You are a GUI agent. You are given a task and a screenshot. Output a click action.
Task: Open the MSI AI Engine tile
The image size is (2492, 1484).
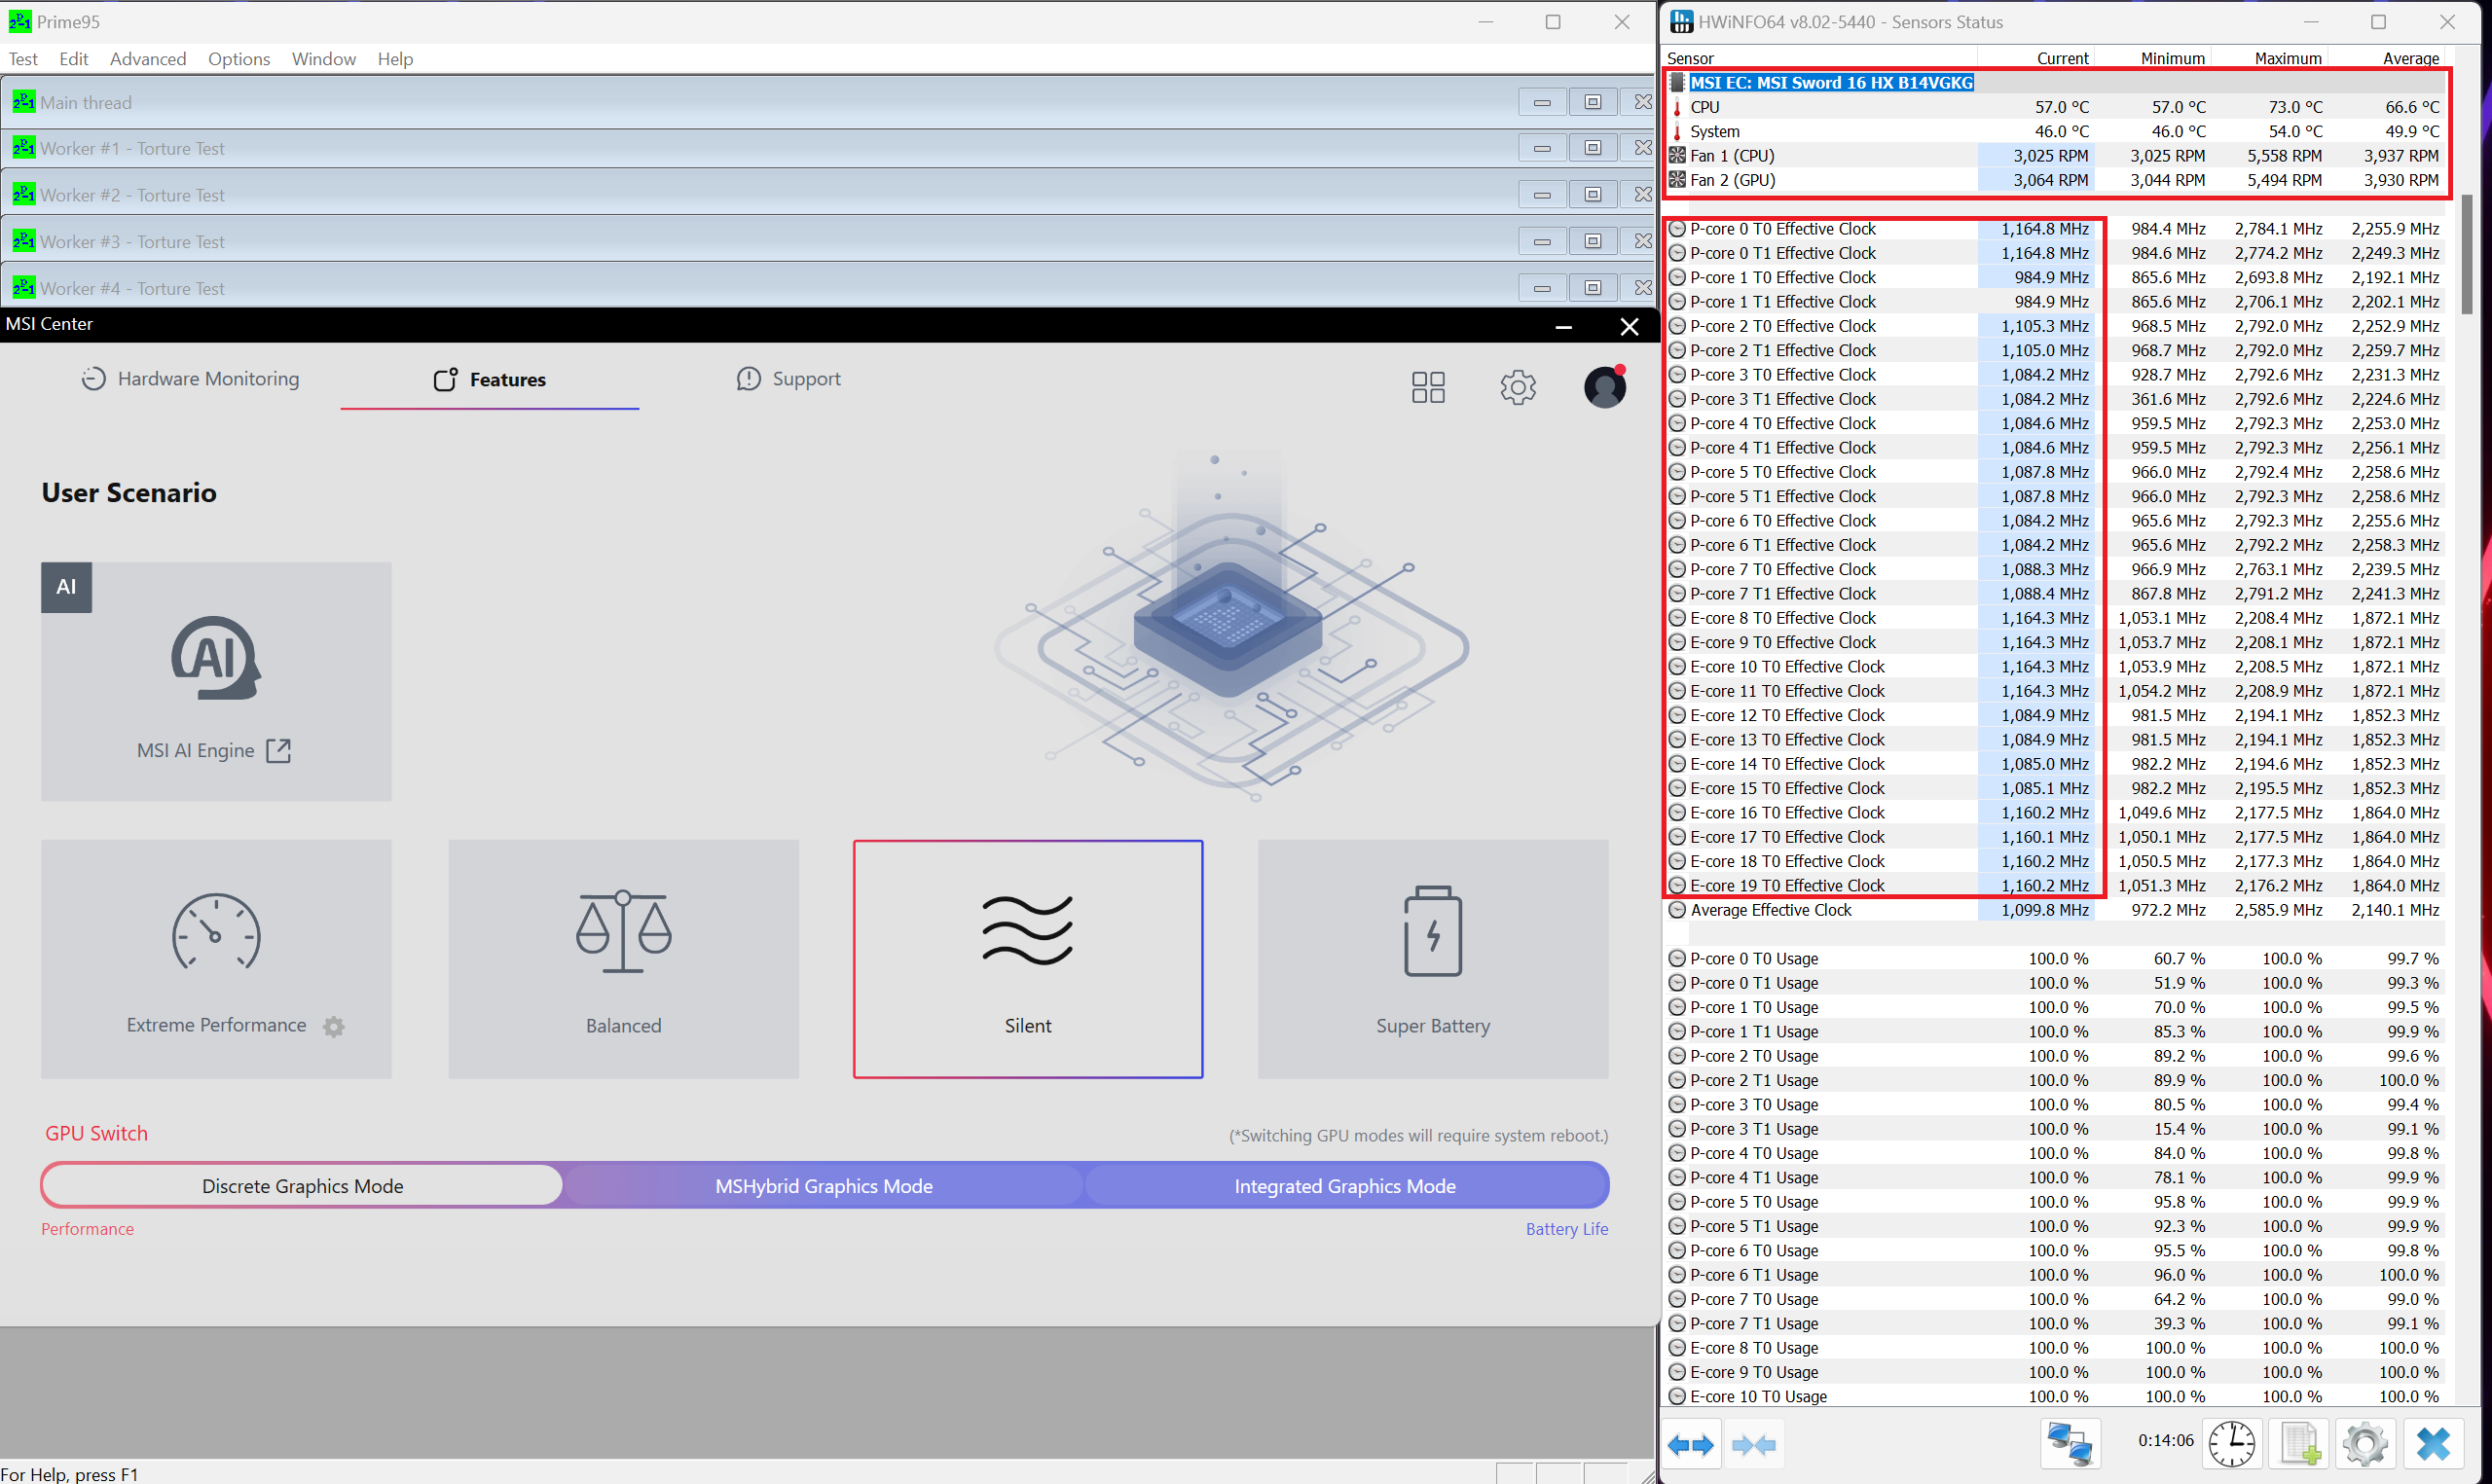tap(216, 681)
